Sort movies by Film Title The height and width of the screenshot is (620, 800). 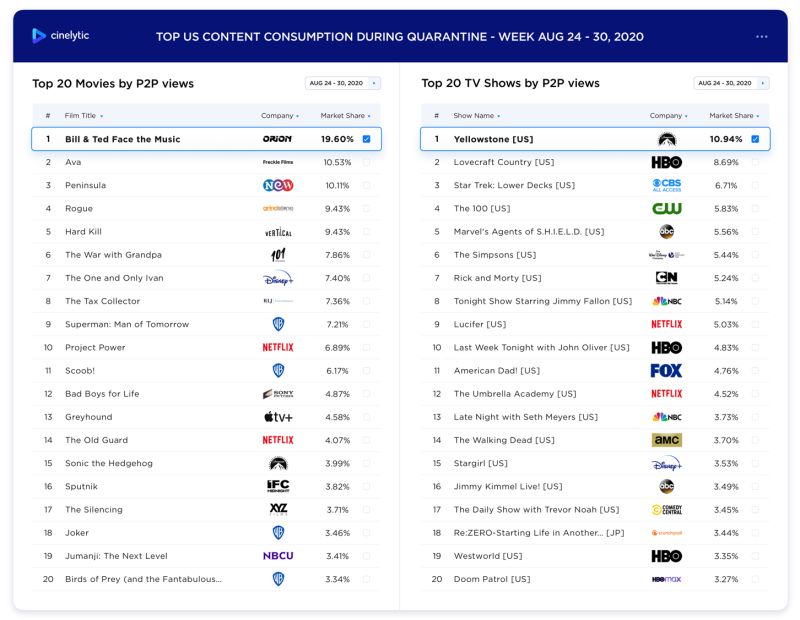(84, 116)
